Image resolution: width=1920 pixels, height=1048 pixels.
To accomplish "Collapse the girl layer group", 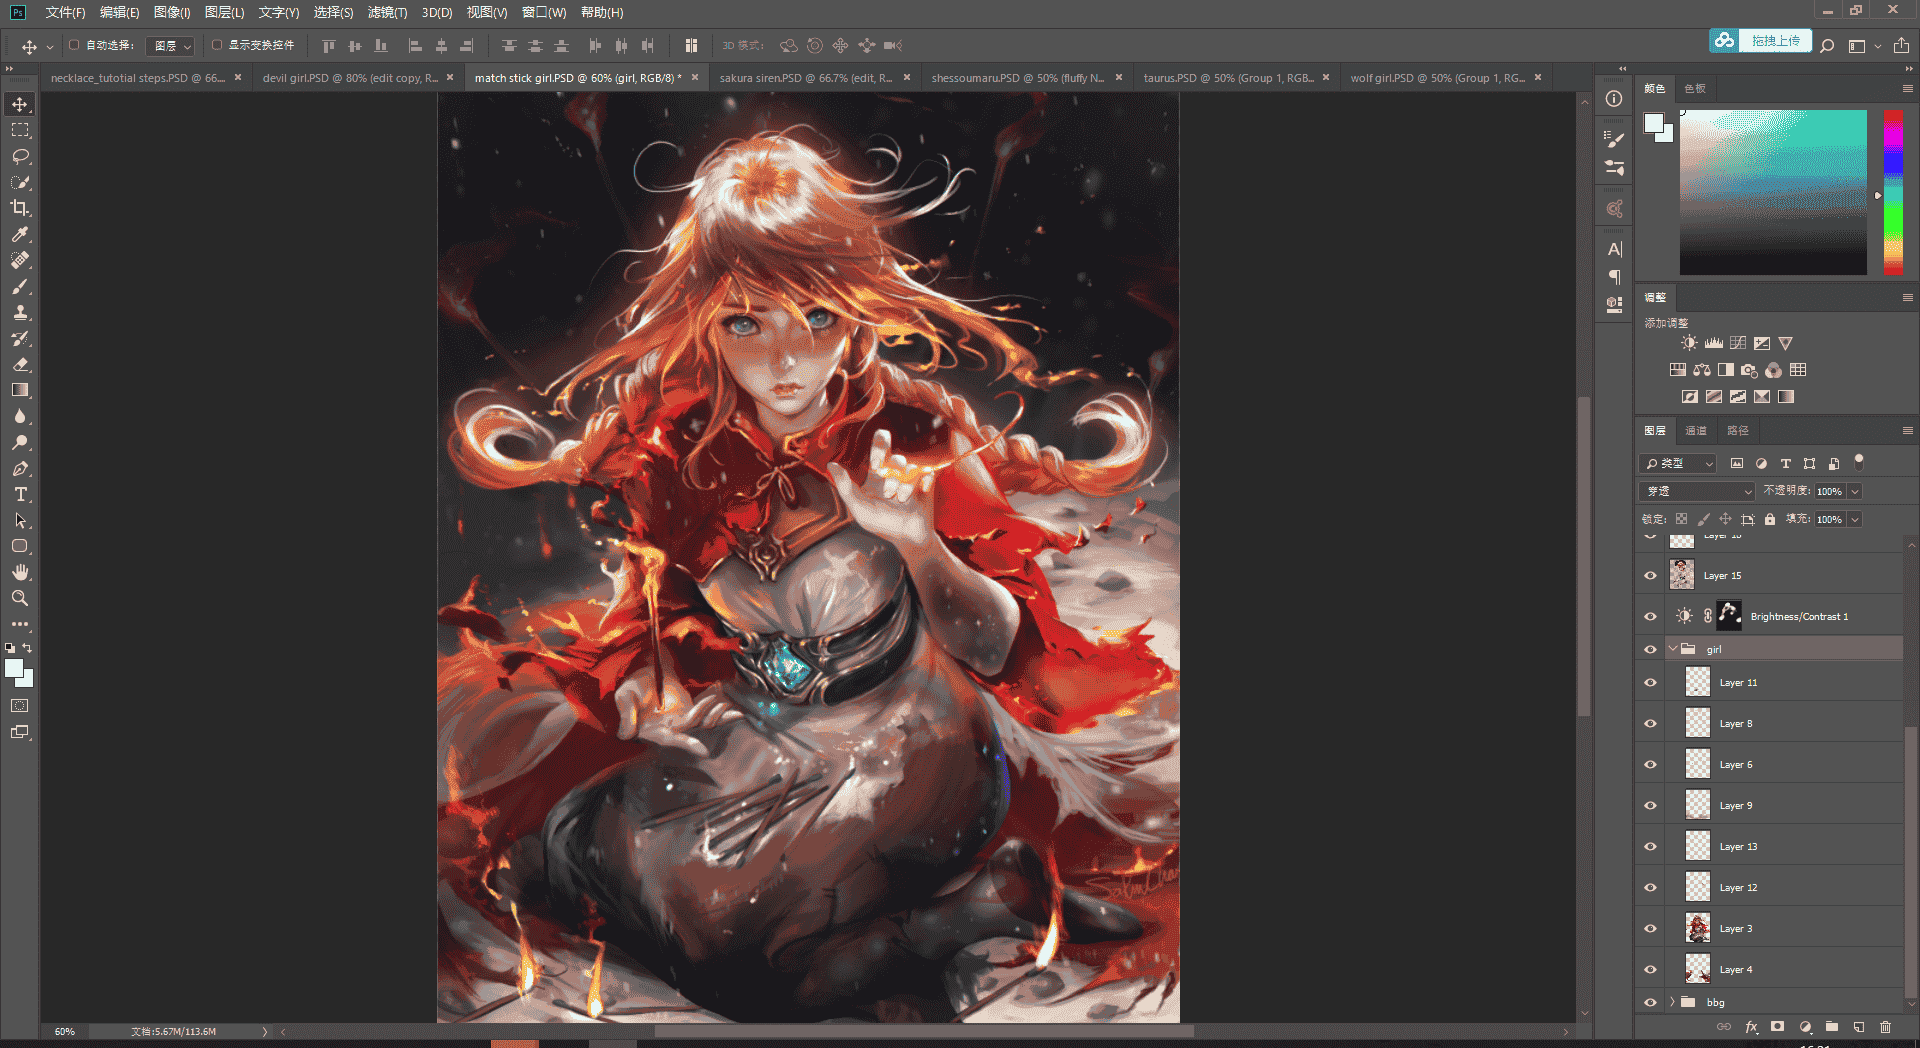I will [x=1672, y=649].
